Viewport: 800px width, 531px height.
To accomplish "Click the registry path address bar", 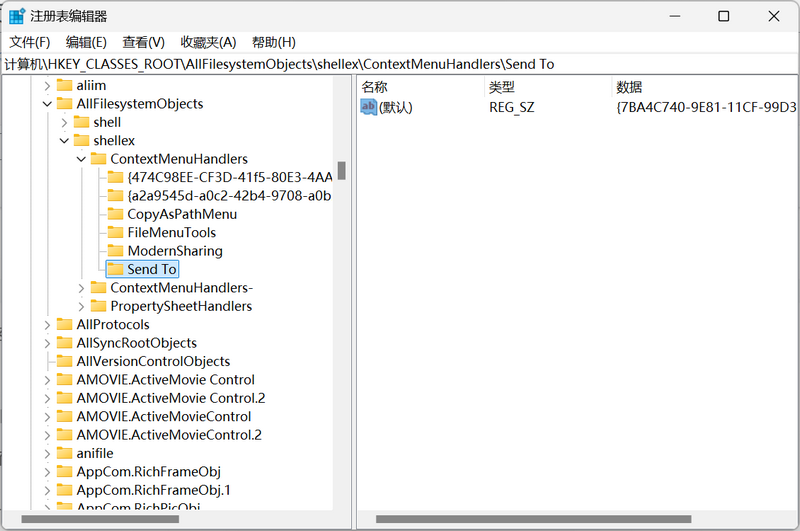I will click(400, 64).
